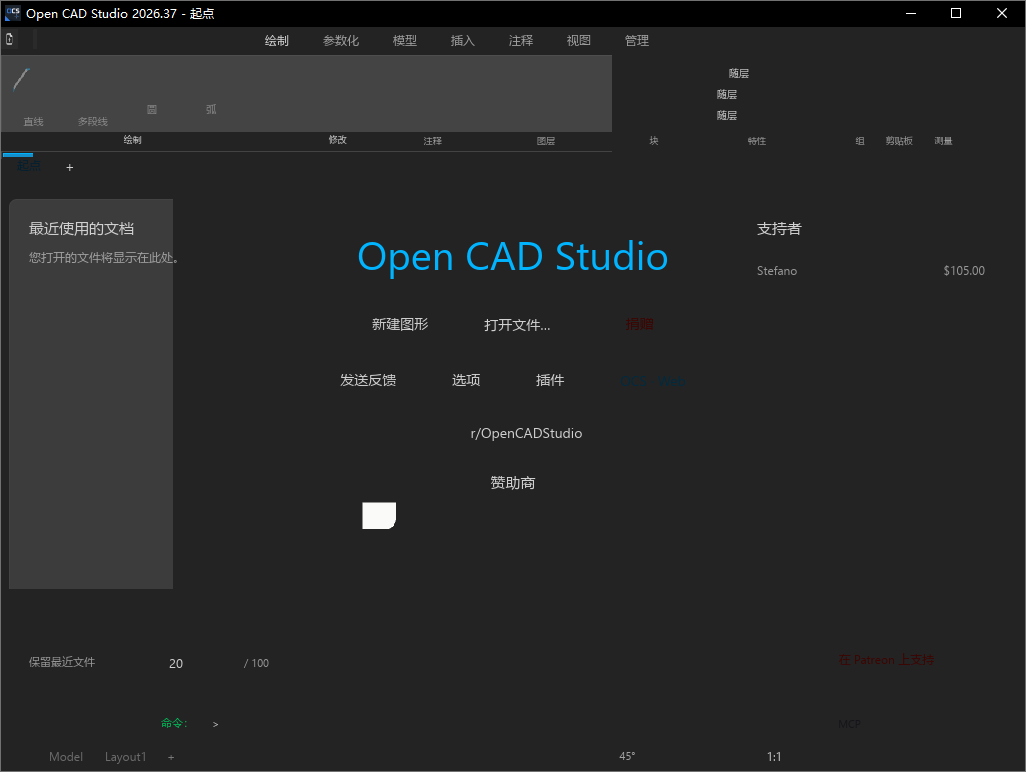Open the 注释 ribbon tab
This screenshot has height=772, width=1026.
coord(521,41)
